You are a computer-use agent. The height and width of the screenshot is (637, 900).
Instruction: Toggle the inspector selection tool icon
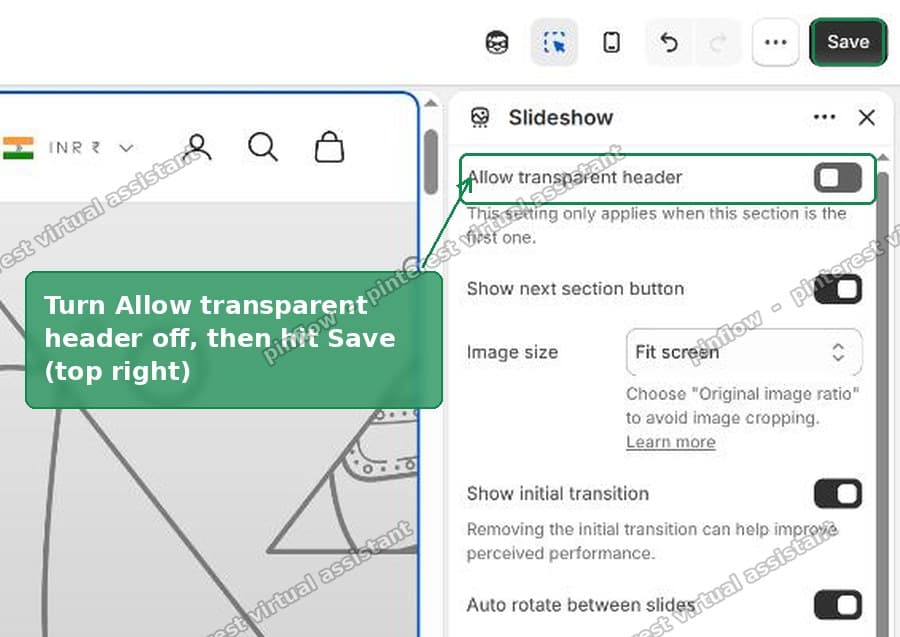click(554, 42)
